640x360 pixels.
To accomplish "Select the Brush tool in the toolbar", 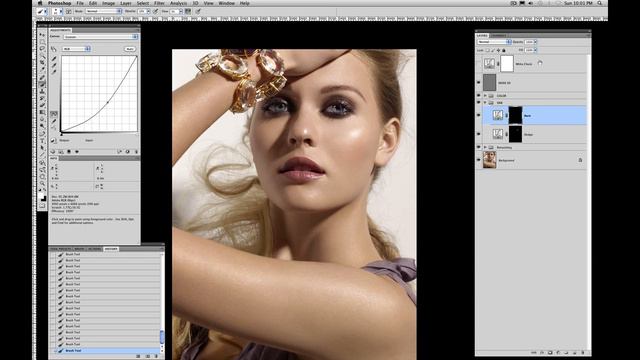I will tap(42, 84).
